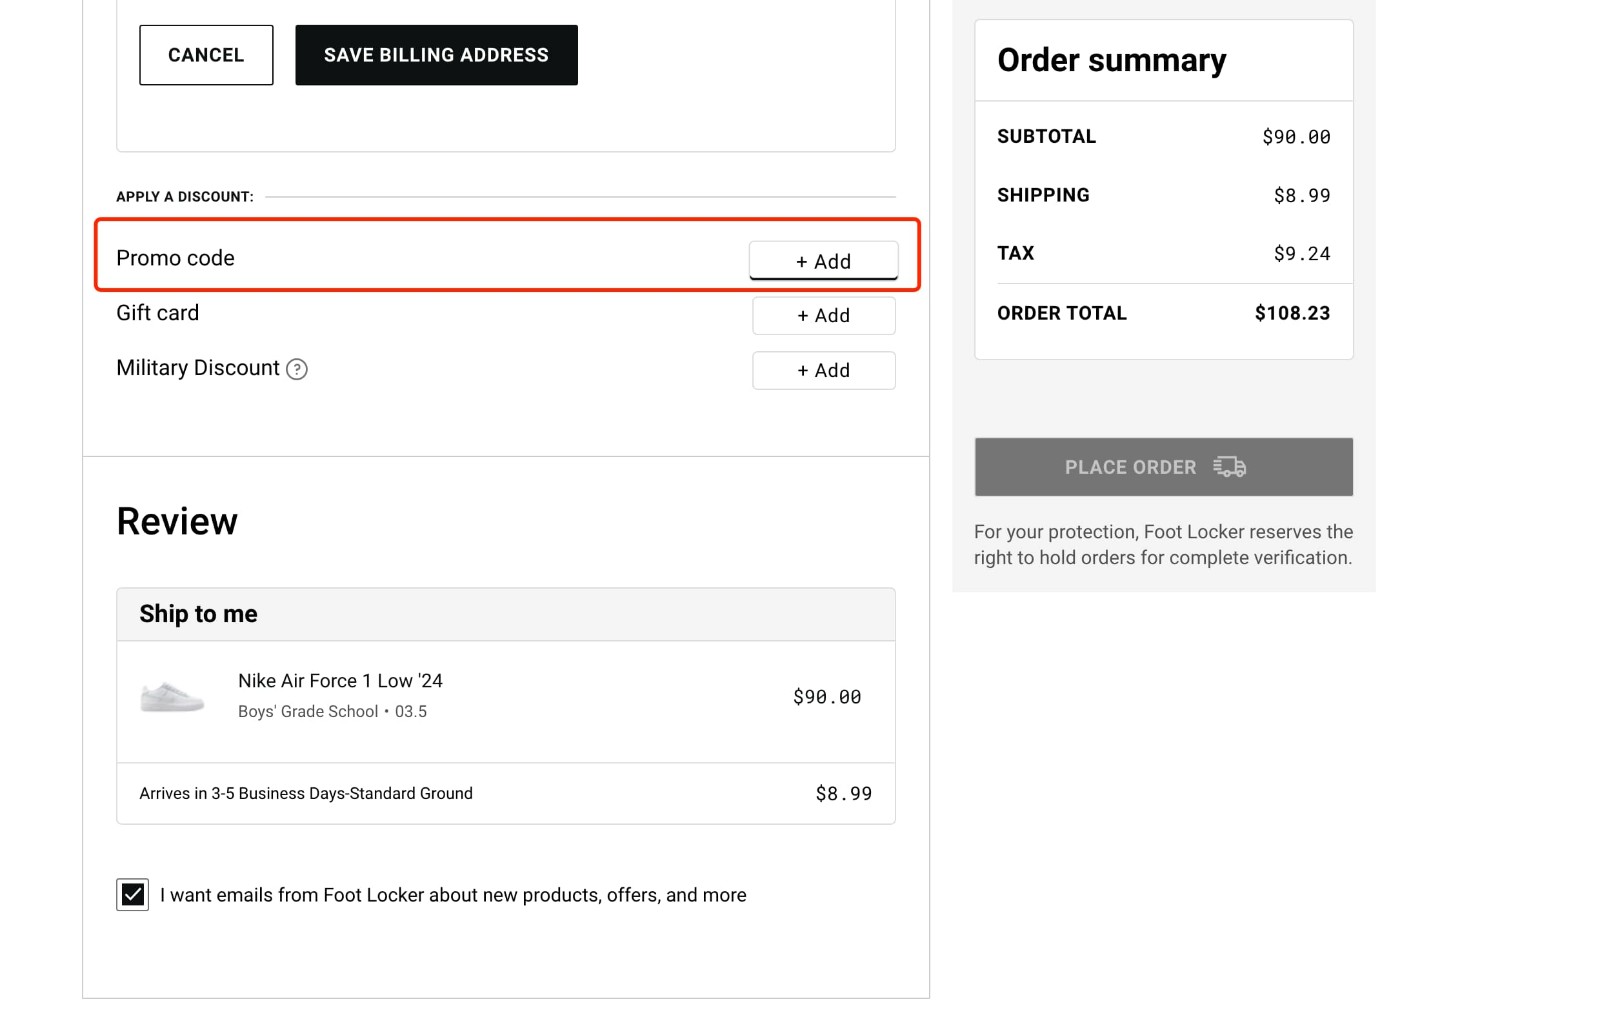
Task: Click the Order summary heading
Action: click(1110, 60)
